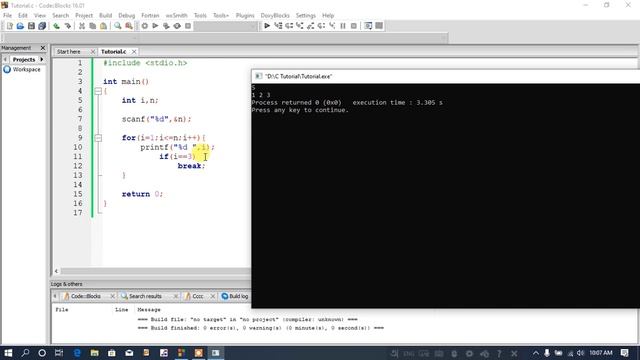Show hidden system tray icons chevron
This screenshot has height=360, width=640.
(x=536, y=353)
